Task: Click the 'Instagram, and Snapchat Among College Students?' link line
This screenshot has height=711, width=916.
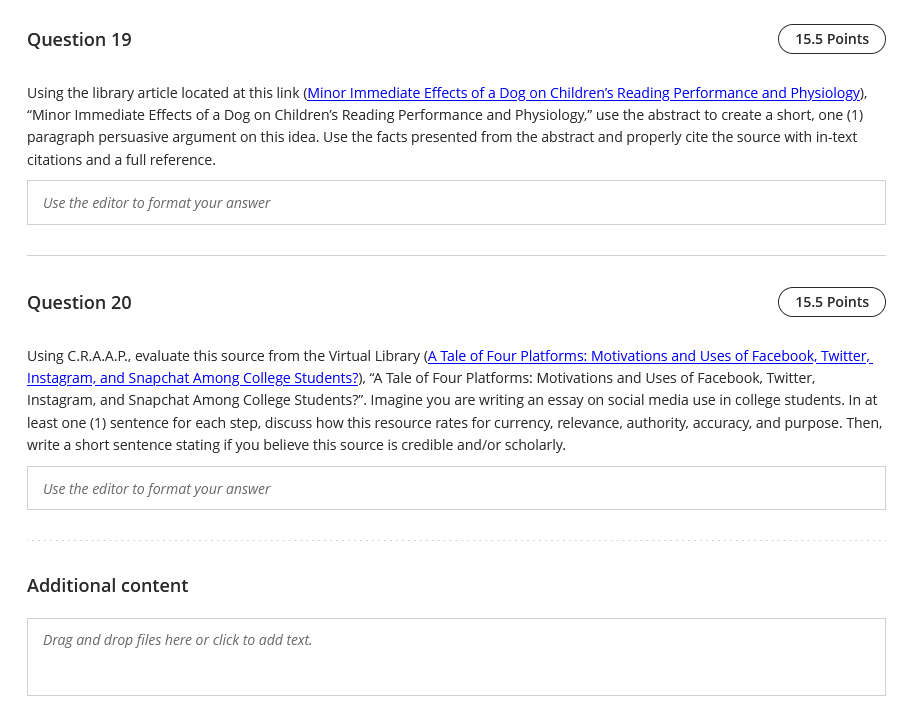Action: coord(193,378)
